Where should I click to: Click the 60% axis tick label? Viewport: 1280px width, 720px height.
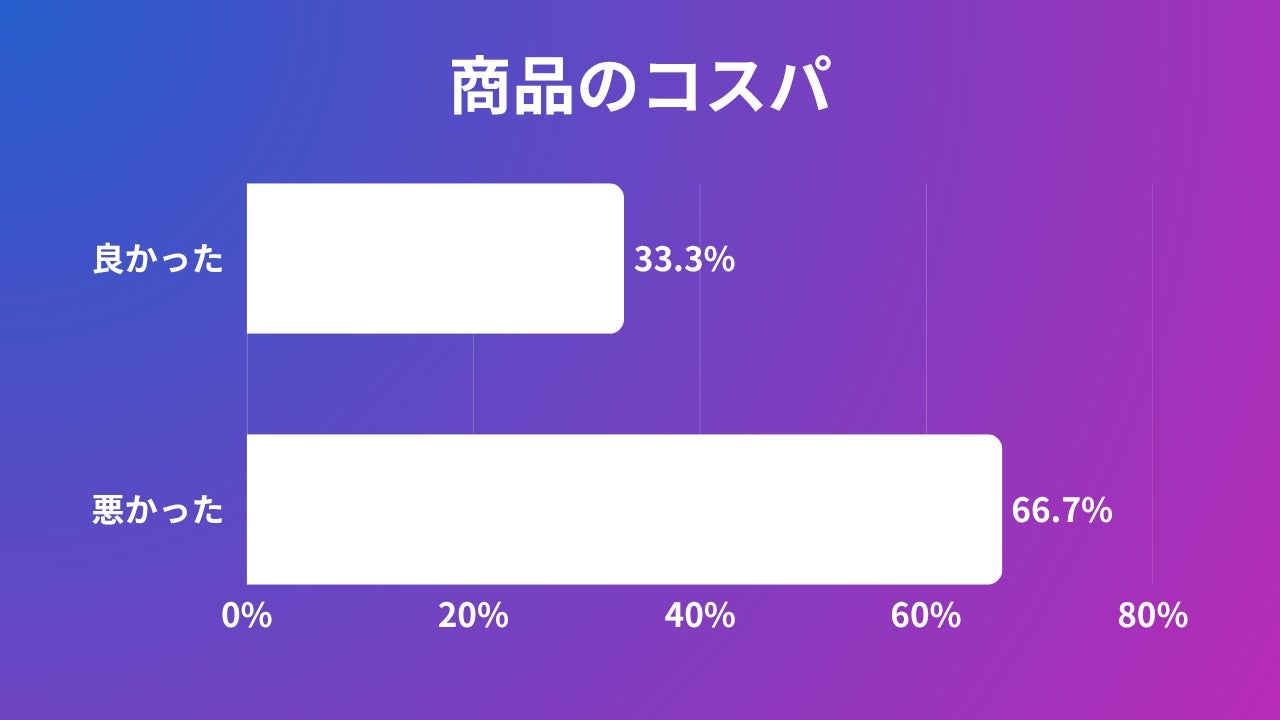coord(926,616)
